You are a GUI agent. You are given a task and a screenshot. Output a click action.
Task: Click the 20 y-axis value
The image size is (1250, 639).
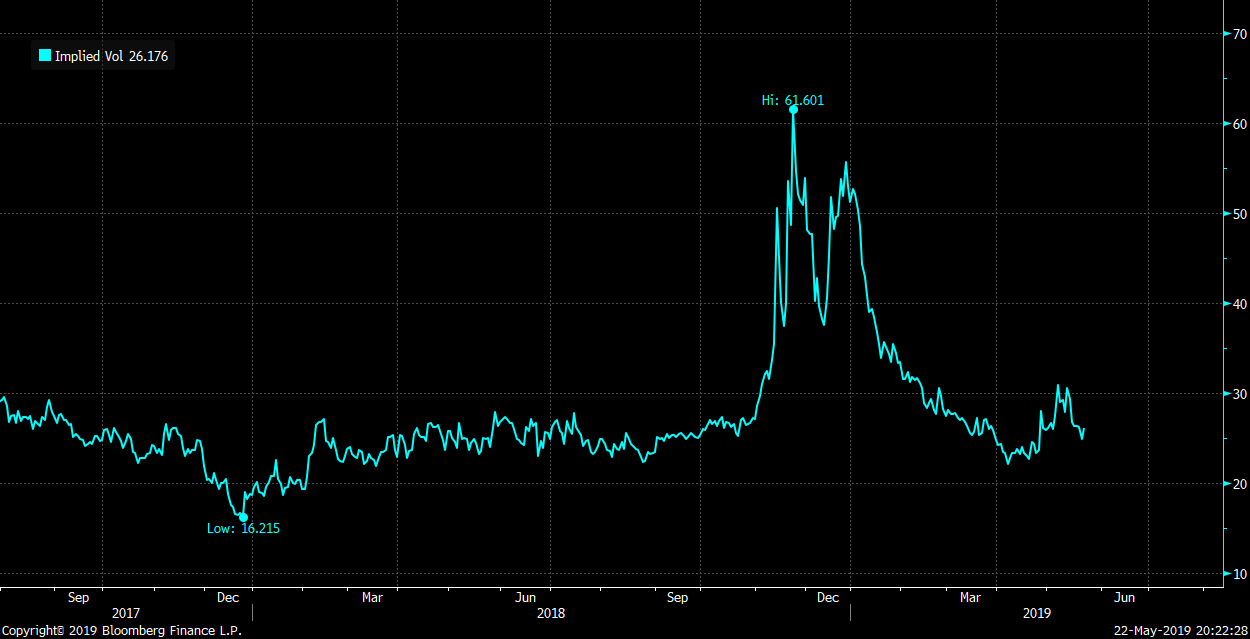(1239, 484)
